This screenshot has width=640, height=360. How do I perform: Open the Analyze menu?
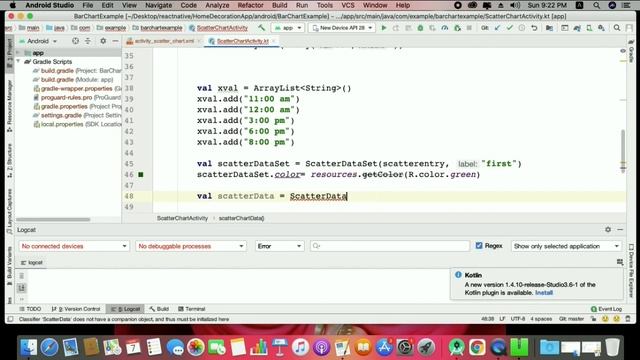(217, 5)
